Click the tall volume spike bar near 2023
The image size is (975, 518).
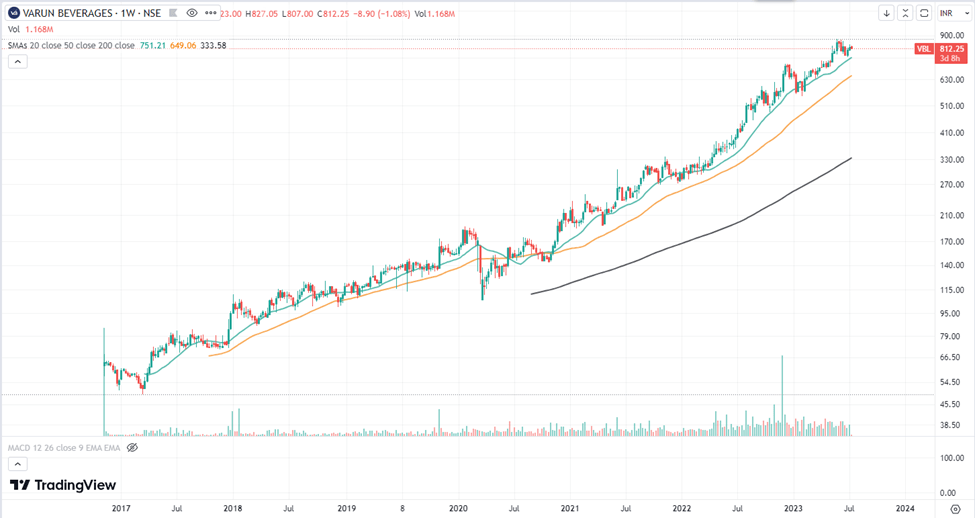tap(782, 395)
